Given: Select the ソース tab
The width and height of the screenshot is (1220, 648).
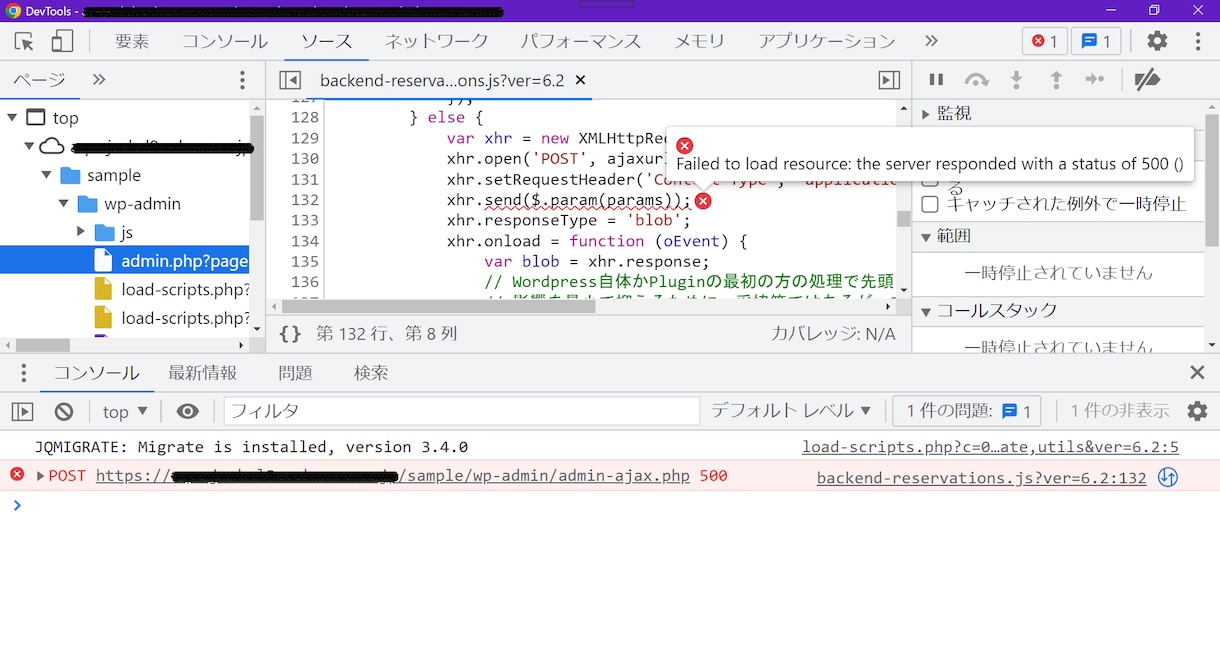Looking at the screenshot, I should click(326, 41).
